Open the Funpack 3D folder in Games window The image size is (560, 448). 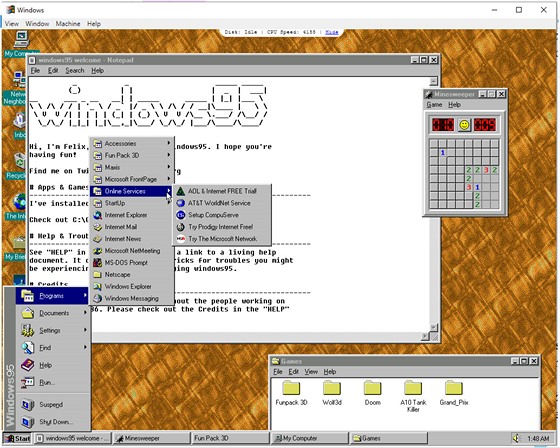tap(291, 393)
